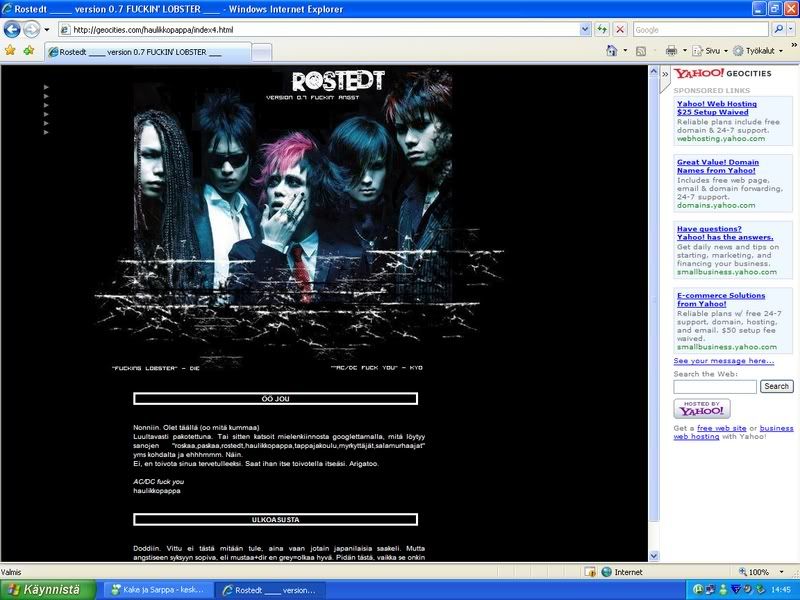Screen dimensions: 800x600
Task: Click the 14:45 system clock
Action: 781,590
